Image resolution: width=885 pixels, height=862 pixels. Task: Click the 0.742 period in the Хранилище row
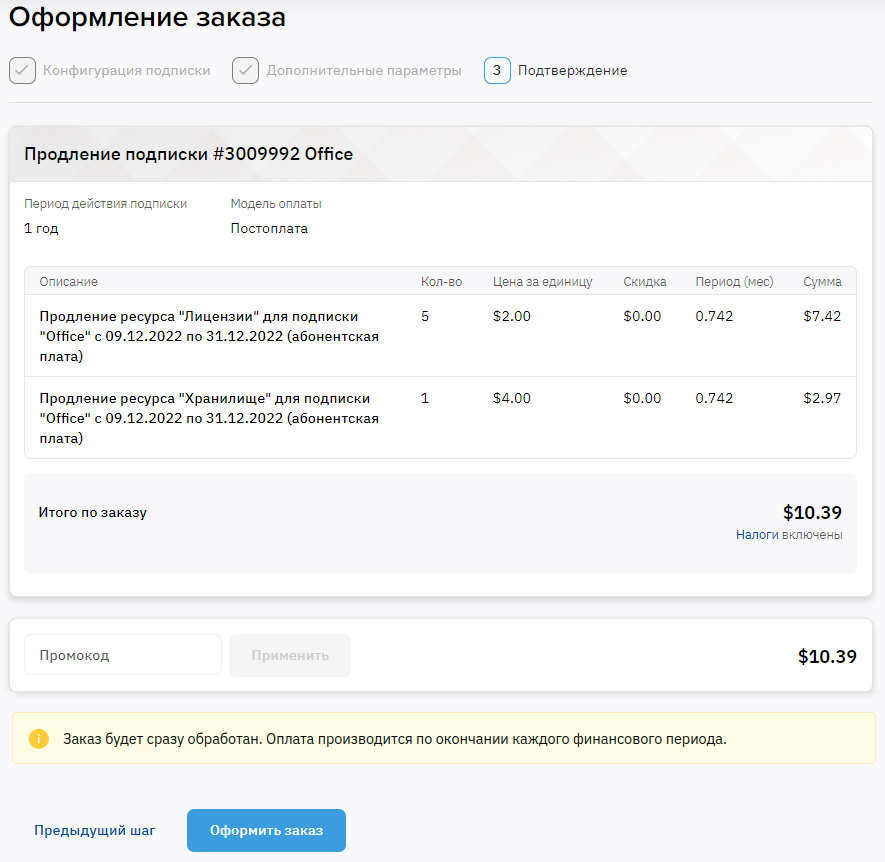point(714,398)
